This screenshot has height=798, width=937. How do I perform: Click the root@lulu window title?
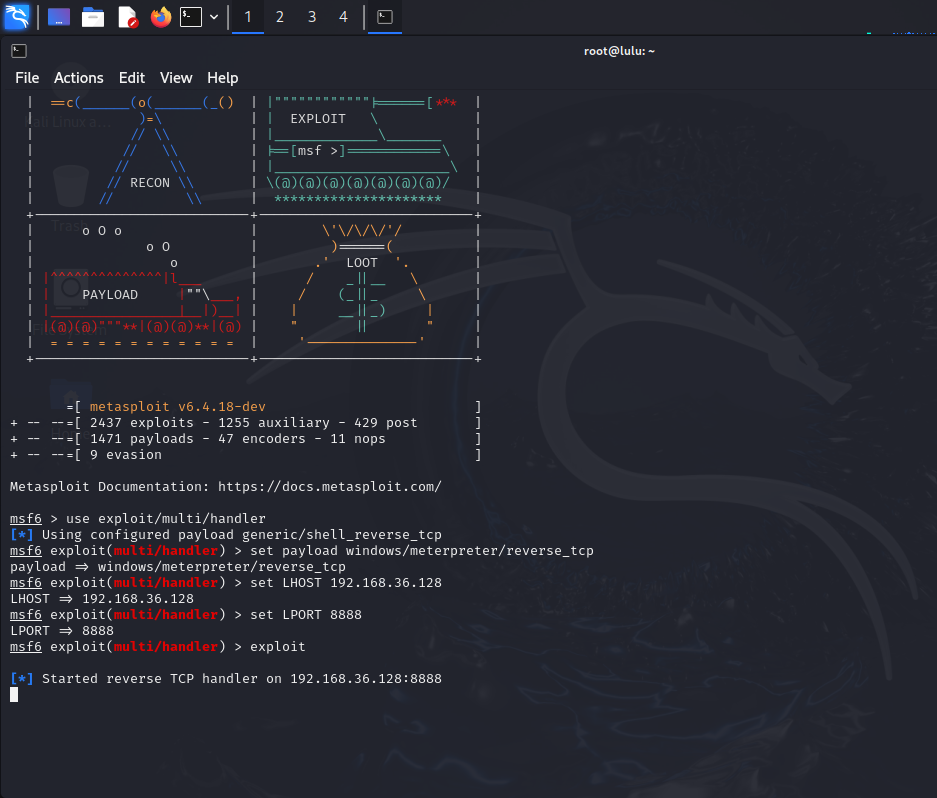coord(619,51)
